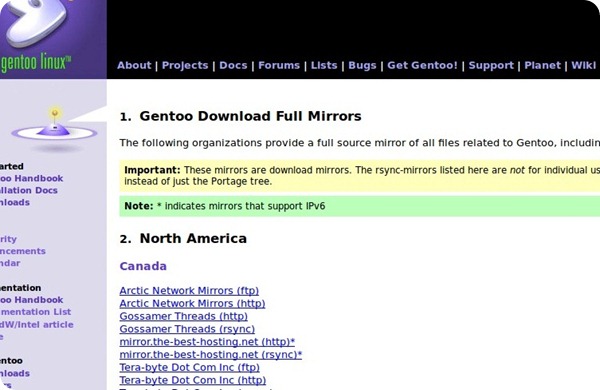Open Tera-byte Dot Com Inc (ftp) link
The image size is (600, 390).
[189, 367]
